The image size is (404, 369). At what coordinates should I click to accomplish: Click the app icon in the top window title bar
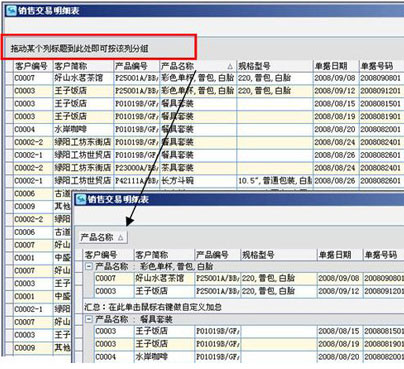point(11,11)
